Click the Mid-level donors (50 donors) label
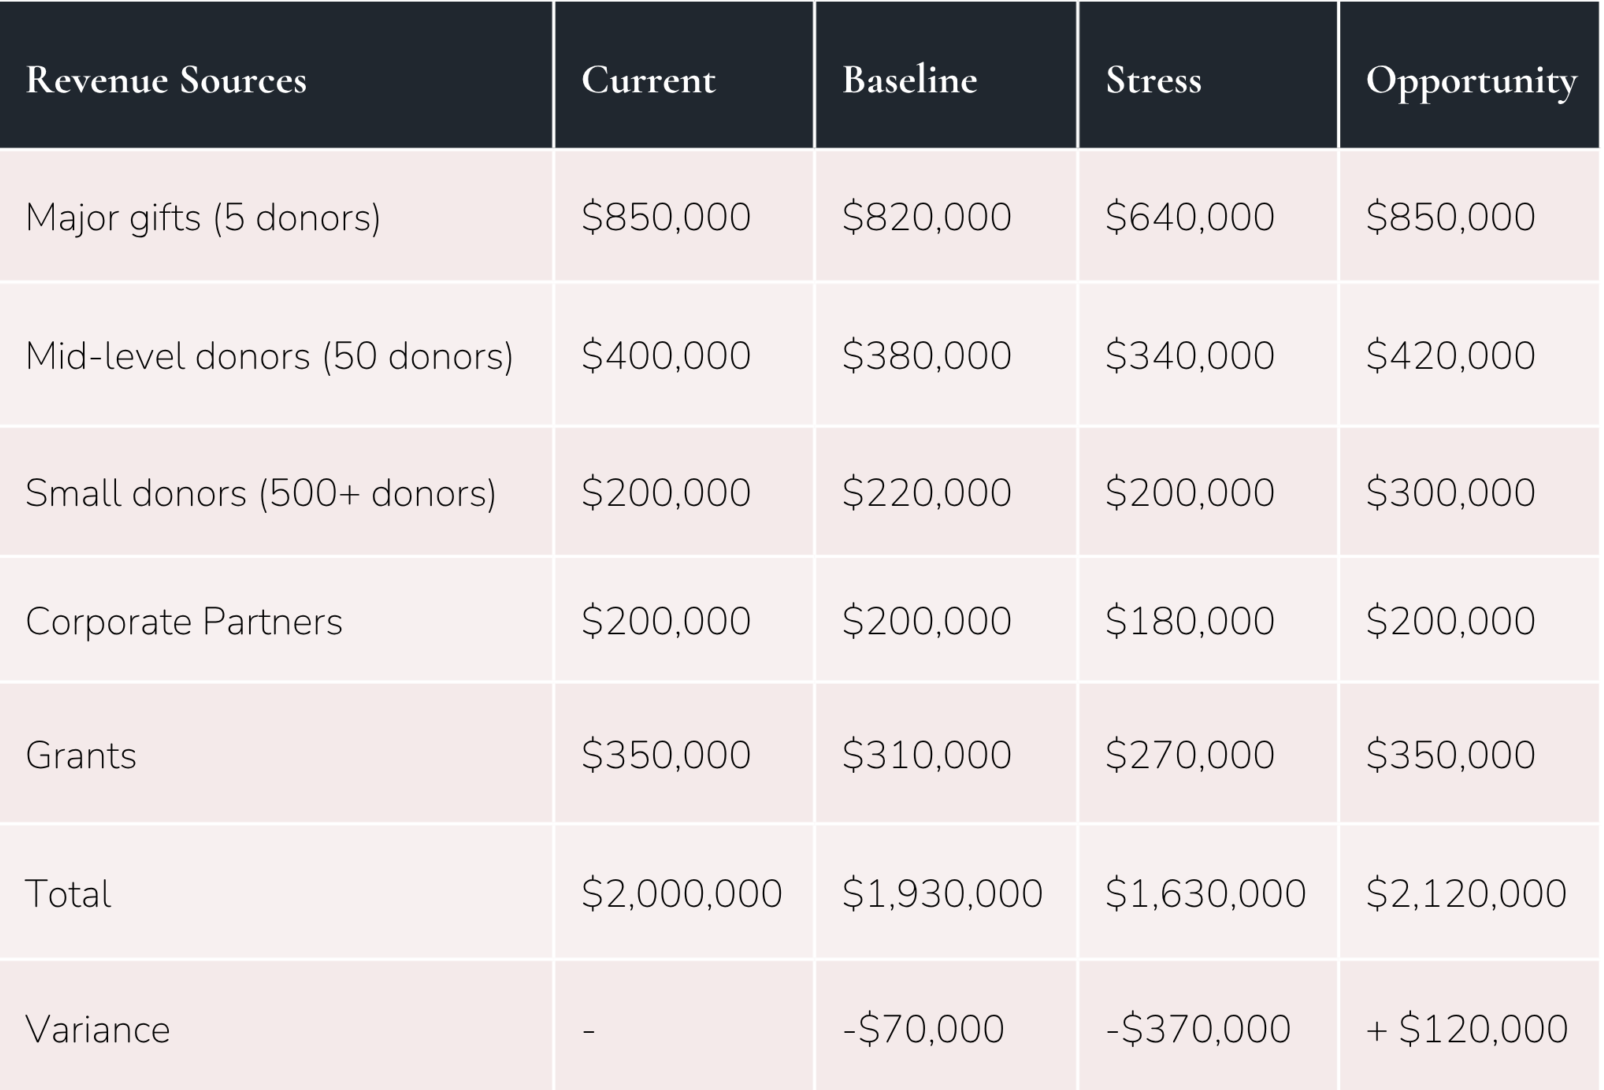Screen dimensions: 1604x1090 pos(269,356)
